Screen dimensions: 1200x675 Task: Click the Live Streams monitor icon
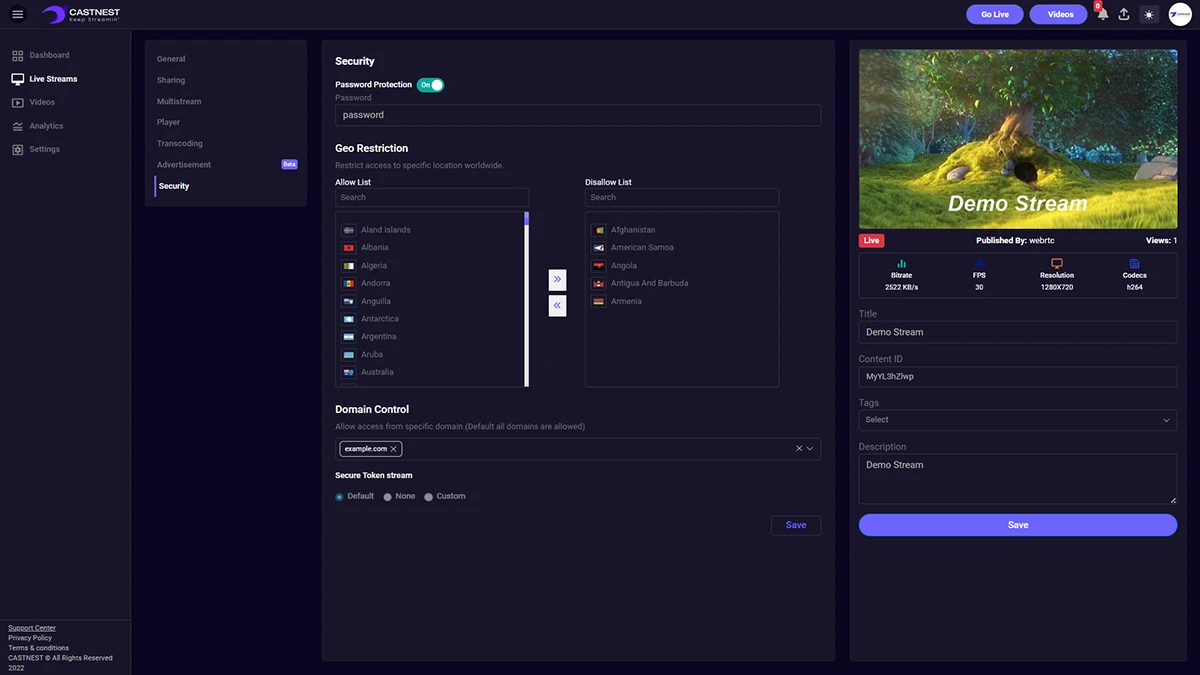click(x=18, y=79)
